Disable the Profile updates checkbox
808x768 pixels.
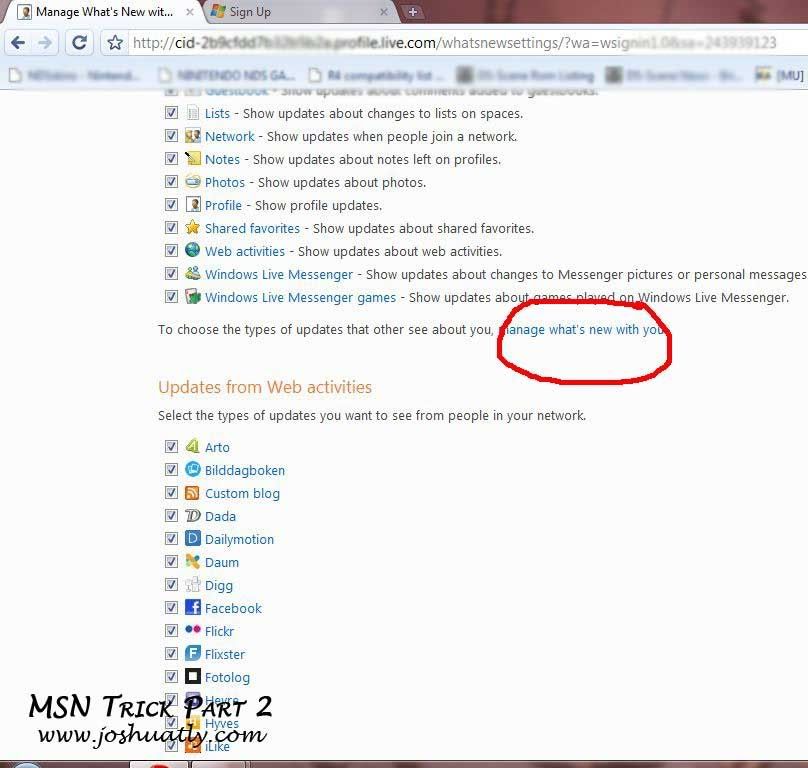(x=171, y=205)
